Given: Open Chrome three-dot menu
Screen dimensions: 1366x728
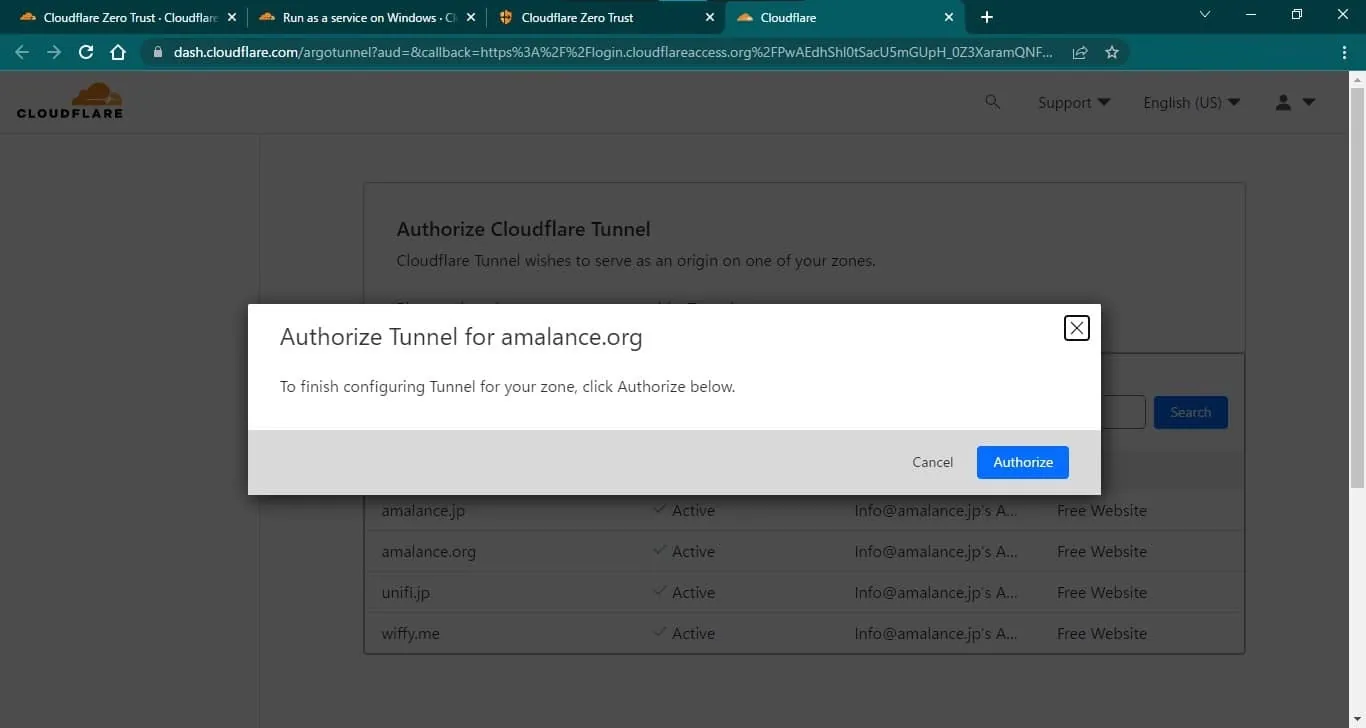Looking at the screenshot, I should pos(1345,53).
